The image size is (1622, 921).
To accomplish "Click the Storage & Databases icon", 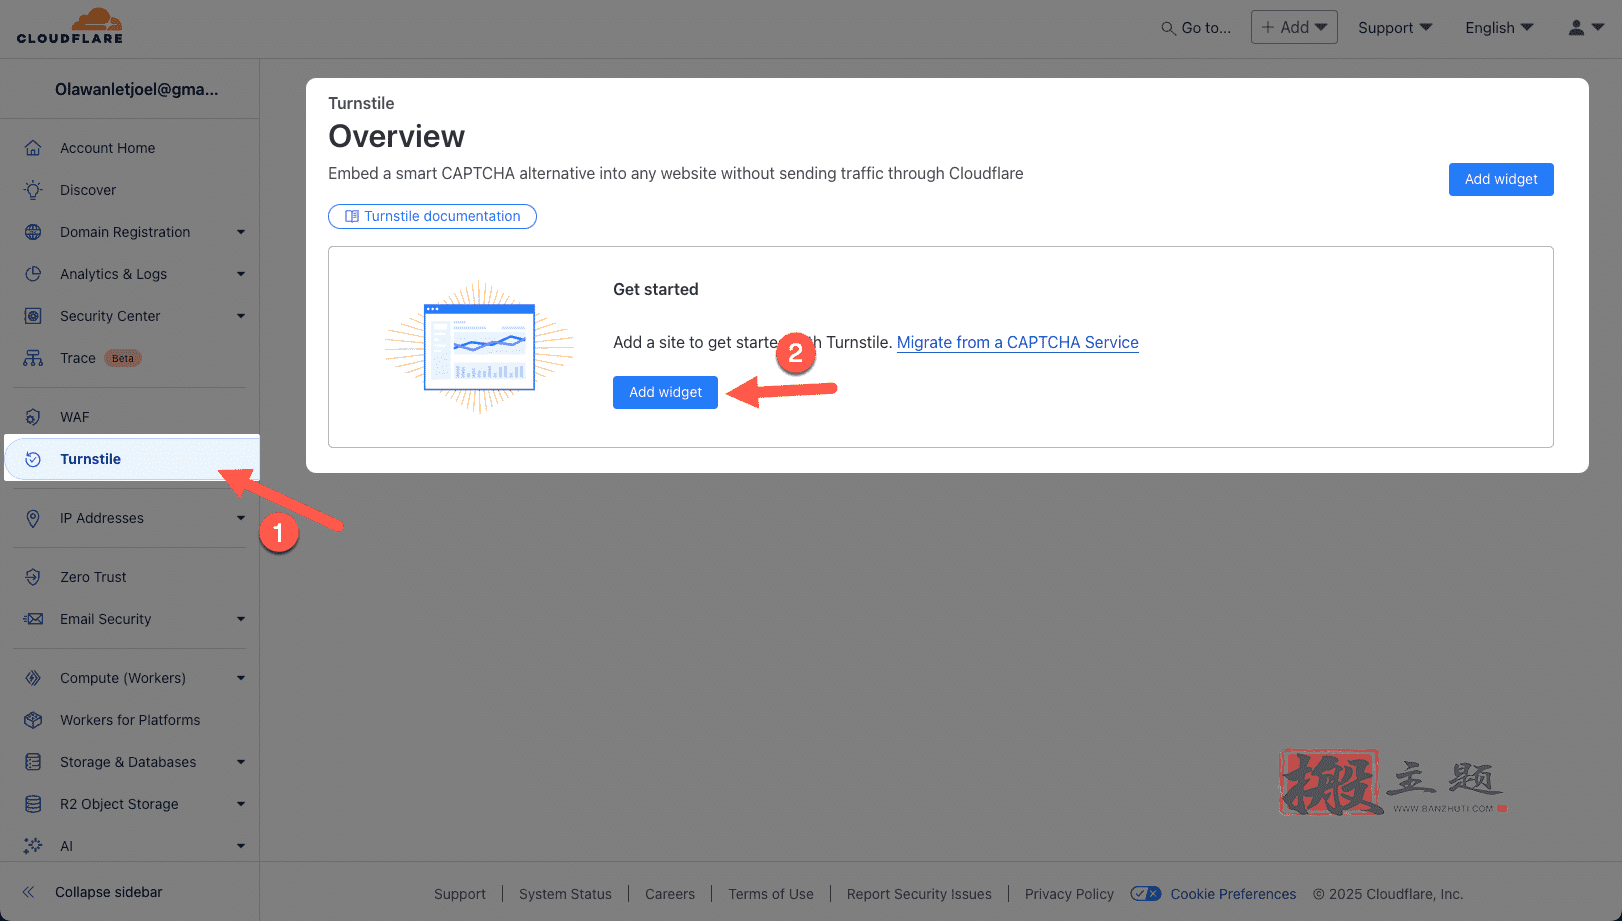I will pyautogui.click(x=33, y=762).
